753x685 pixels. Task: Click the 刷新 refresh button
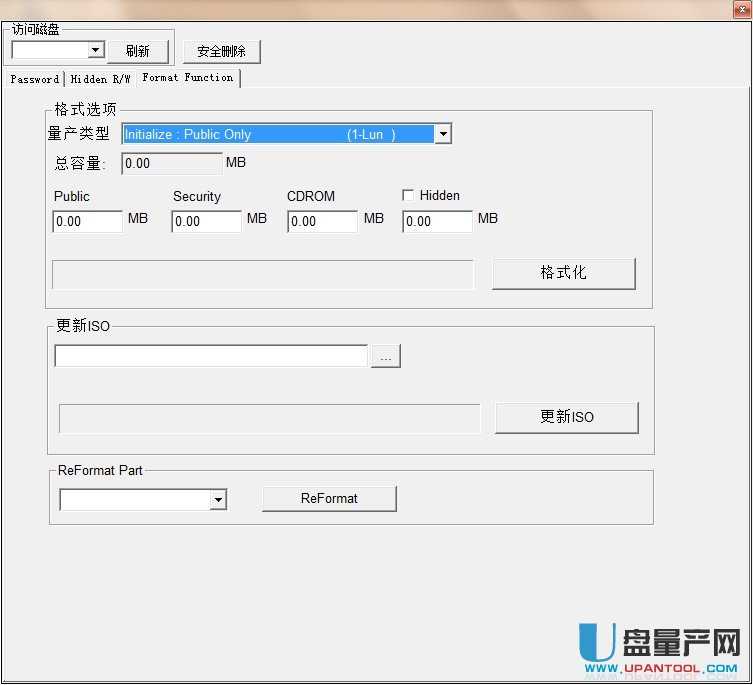[x=138, y=51]
